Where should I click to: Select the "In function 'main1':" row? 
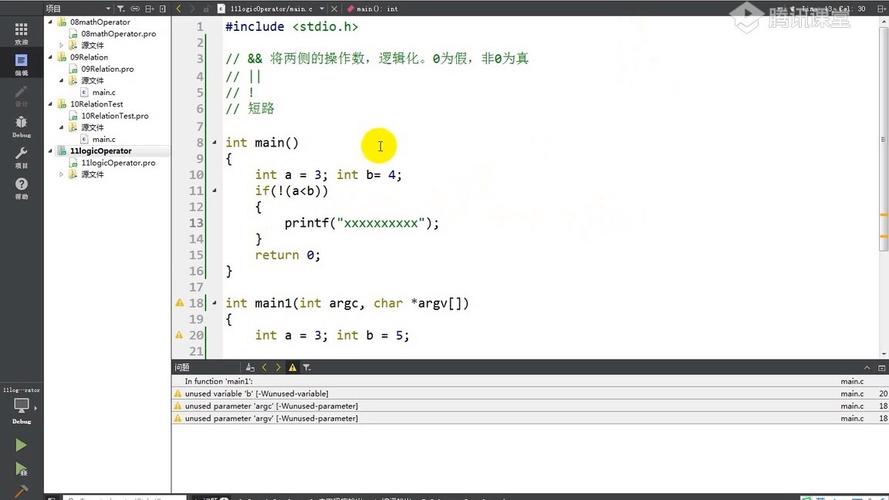(530, 381)
